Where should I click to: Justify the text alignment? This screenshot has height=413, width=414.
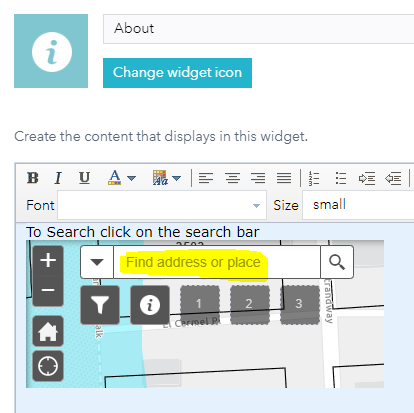click(x=284, y=178)
